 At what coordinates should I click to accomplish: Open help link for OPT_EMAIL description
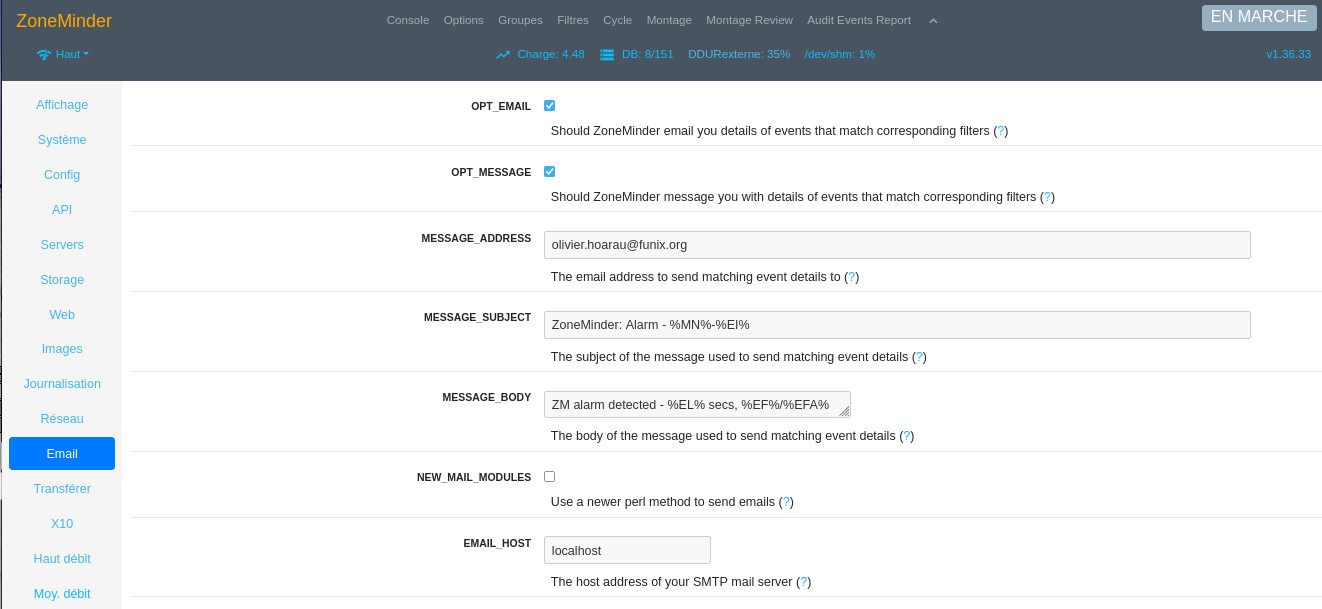coord(1001,131)
